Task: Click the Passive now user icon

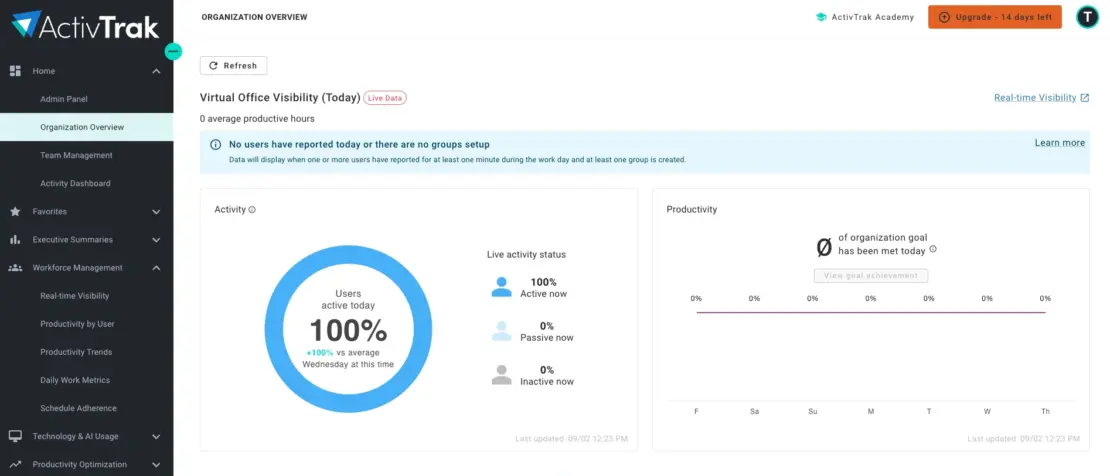Action: pyautogui.click(x=501, y=331)
